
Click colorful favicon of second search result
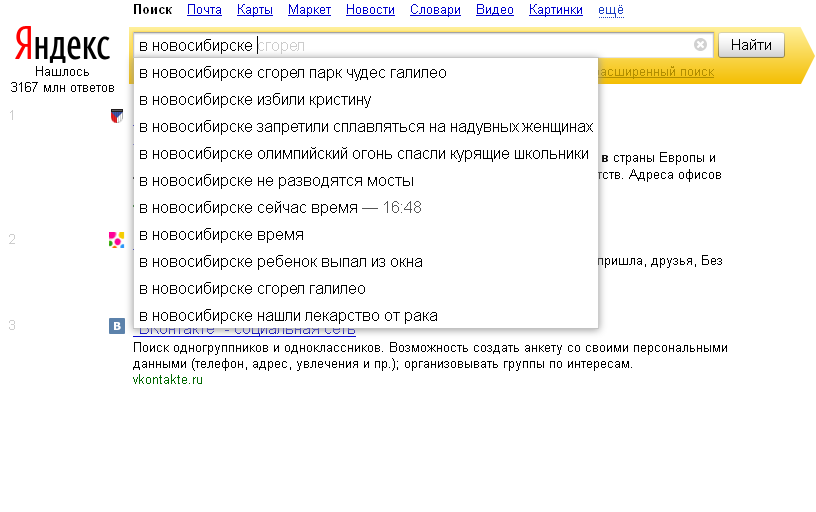[x=117, y=240]
